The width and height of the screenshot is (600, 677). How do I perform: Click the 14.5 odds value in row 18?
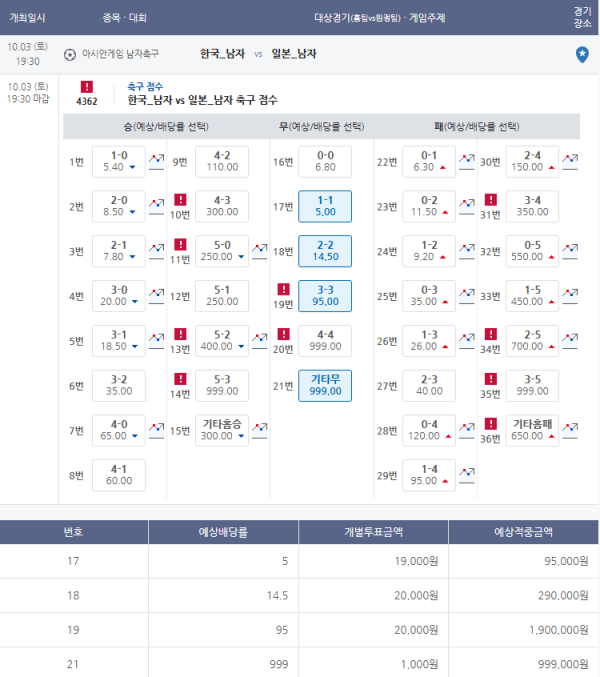coord(278,595)
